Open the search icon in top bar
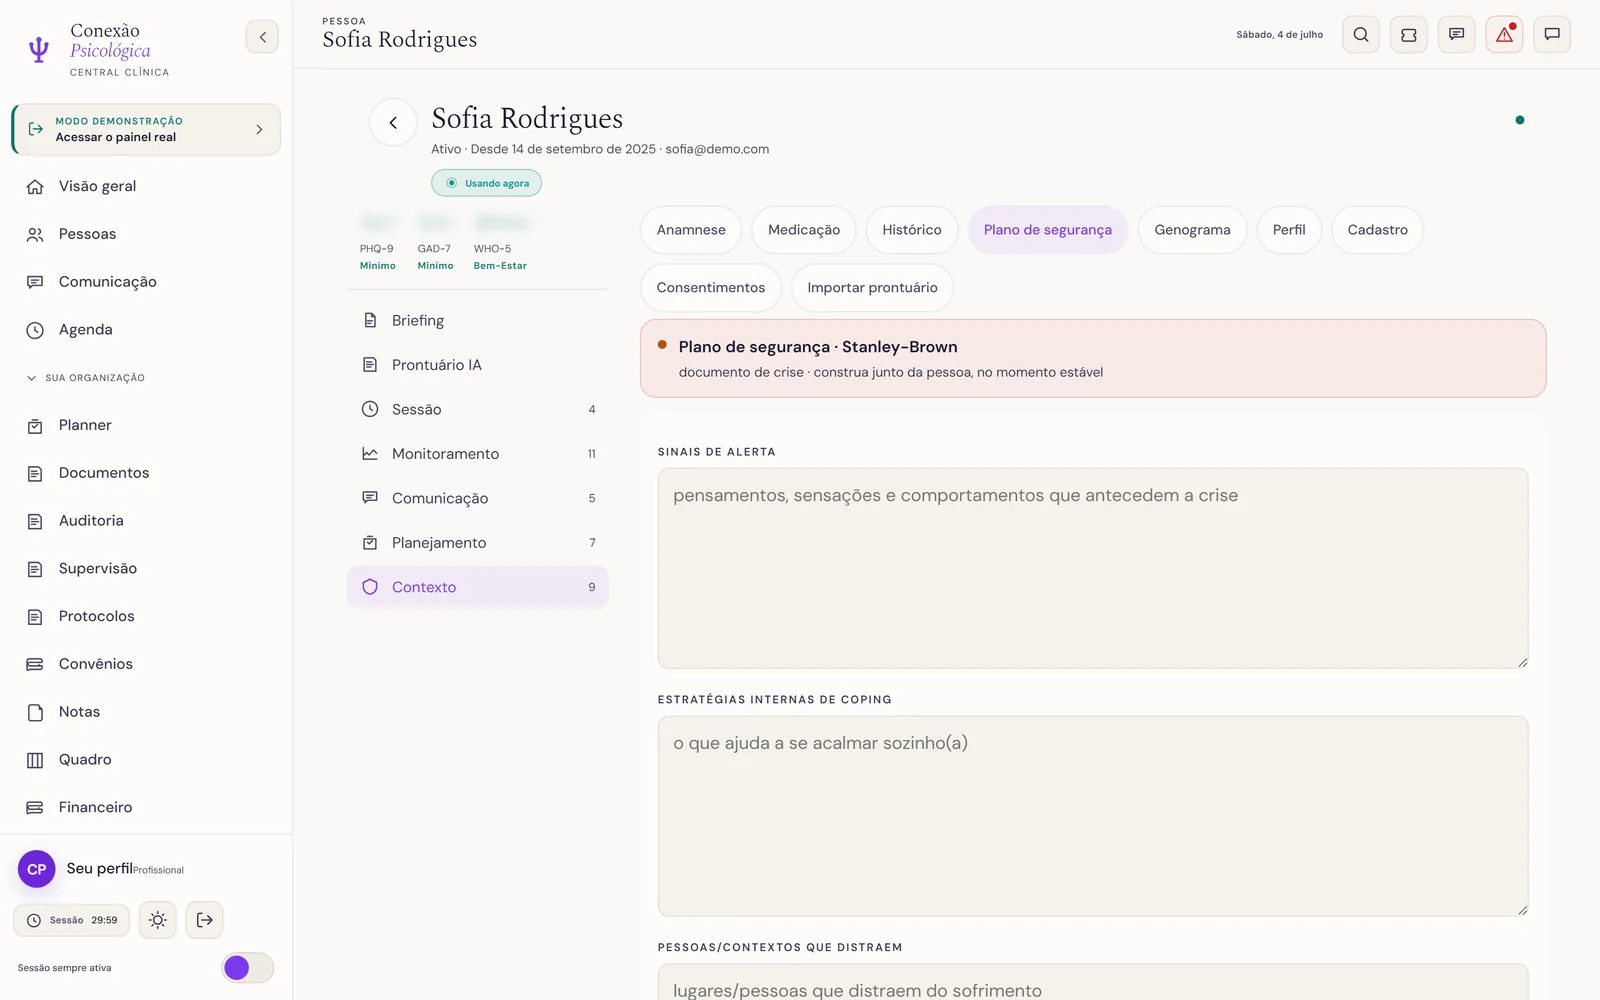 1361,35
